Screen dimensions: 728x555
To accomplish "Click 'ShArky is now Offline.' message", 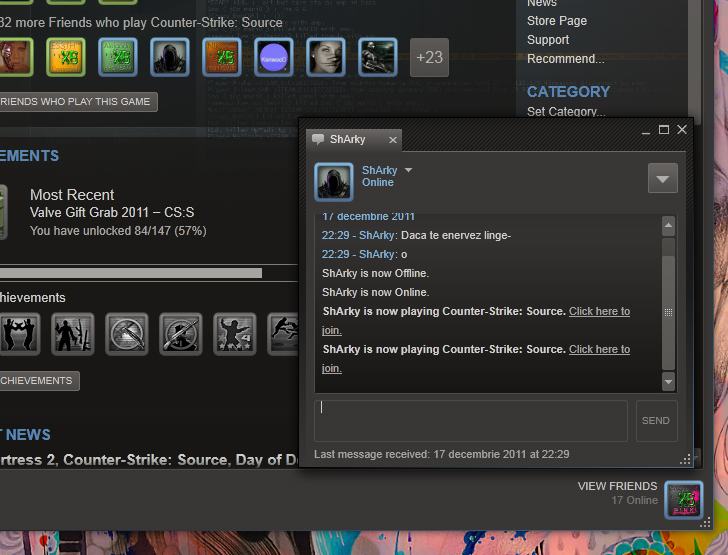I will click(375, 274).
